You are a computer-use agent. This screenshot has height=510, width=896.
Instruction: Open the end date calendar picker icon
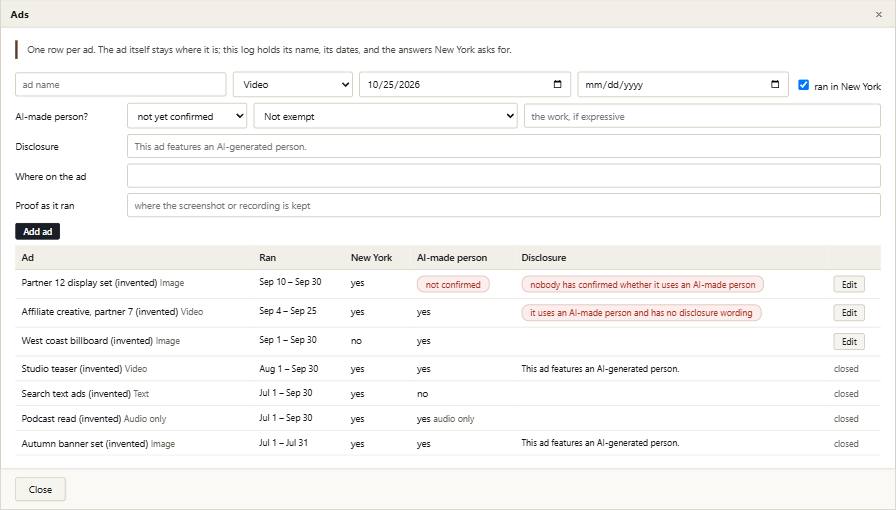coord(775,85)
